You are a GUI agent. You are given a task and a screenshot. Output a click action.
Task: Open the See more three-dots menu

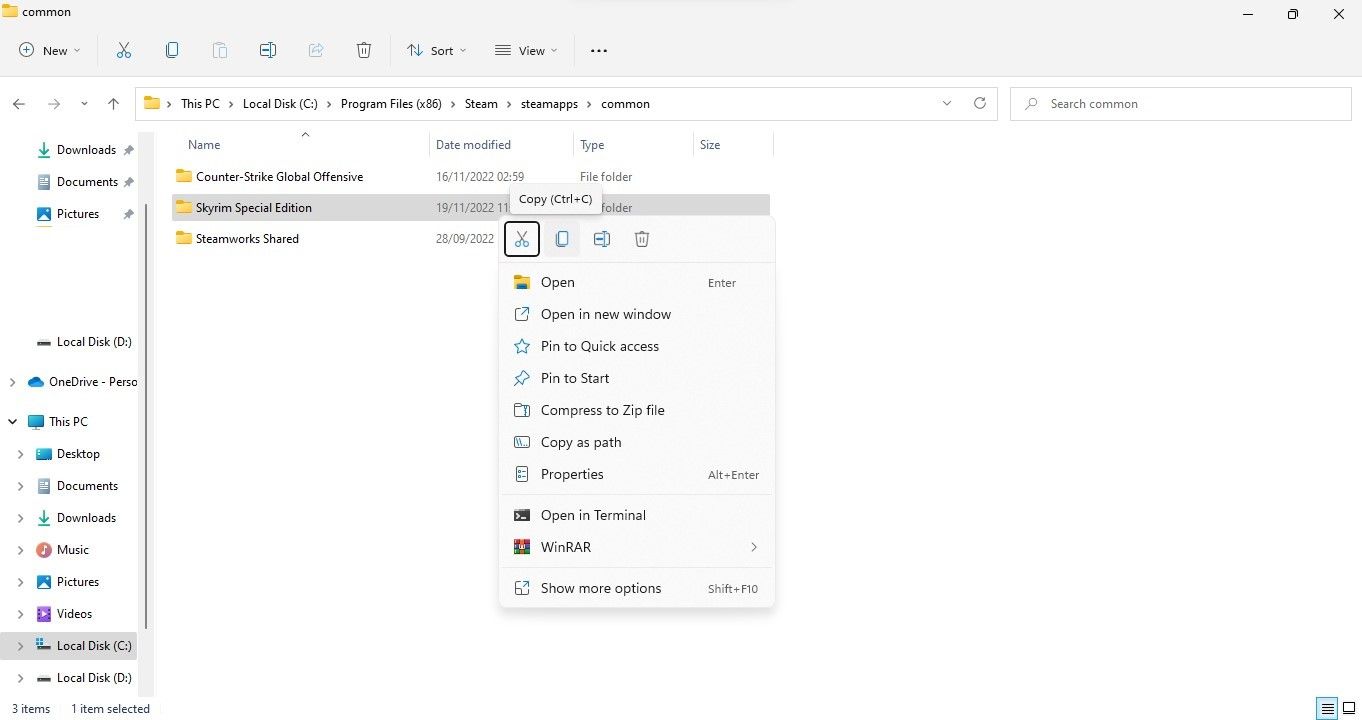click(599, 50)
